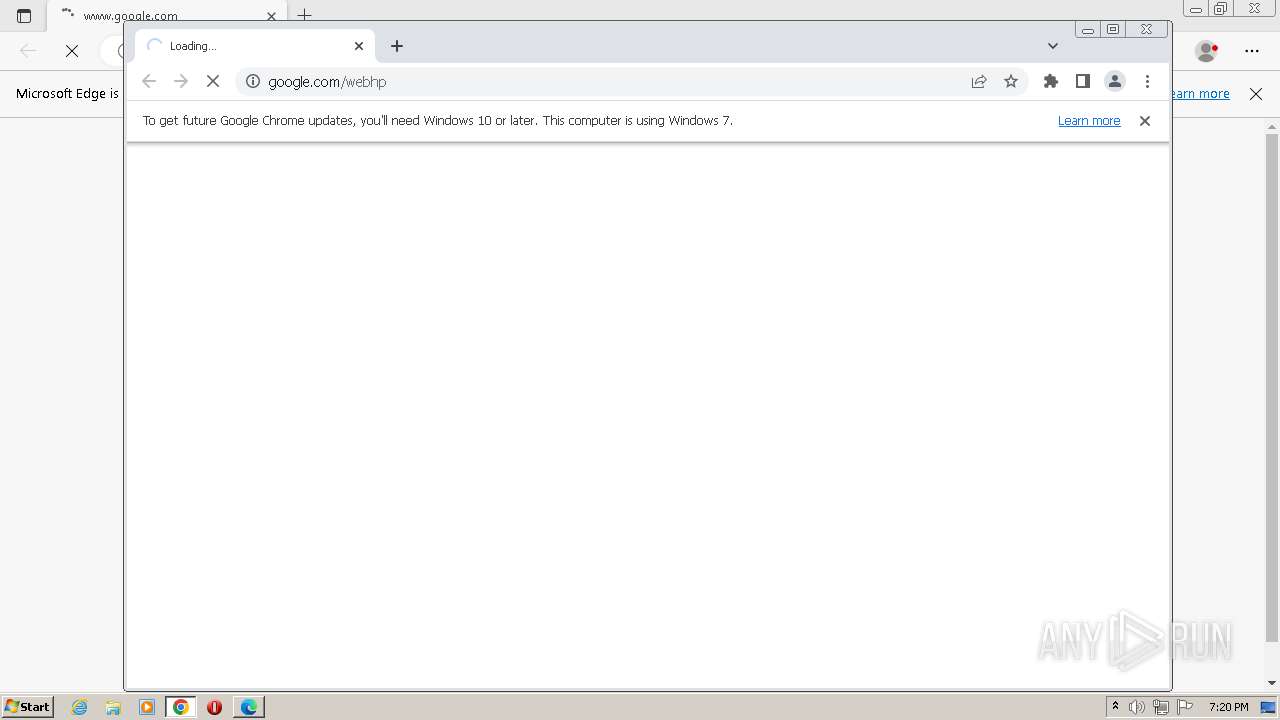1280x720 pixels.
Task: Bookmark this tab with star icon
Action: pos(1011,81)
